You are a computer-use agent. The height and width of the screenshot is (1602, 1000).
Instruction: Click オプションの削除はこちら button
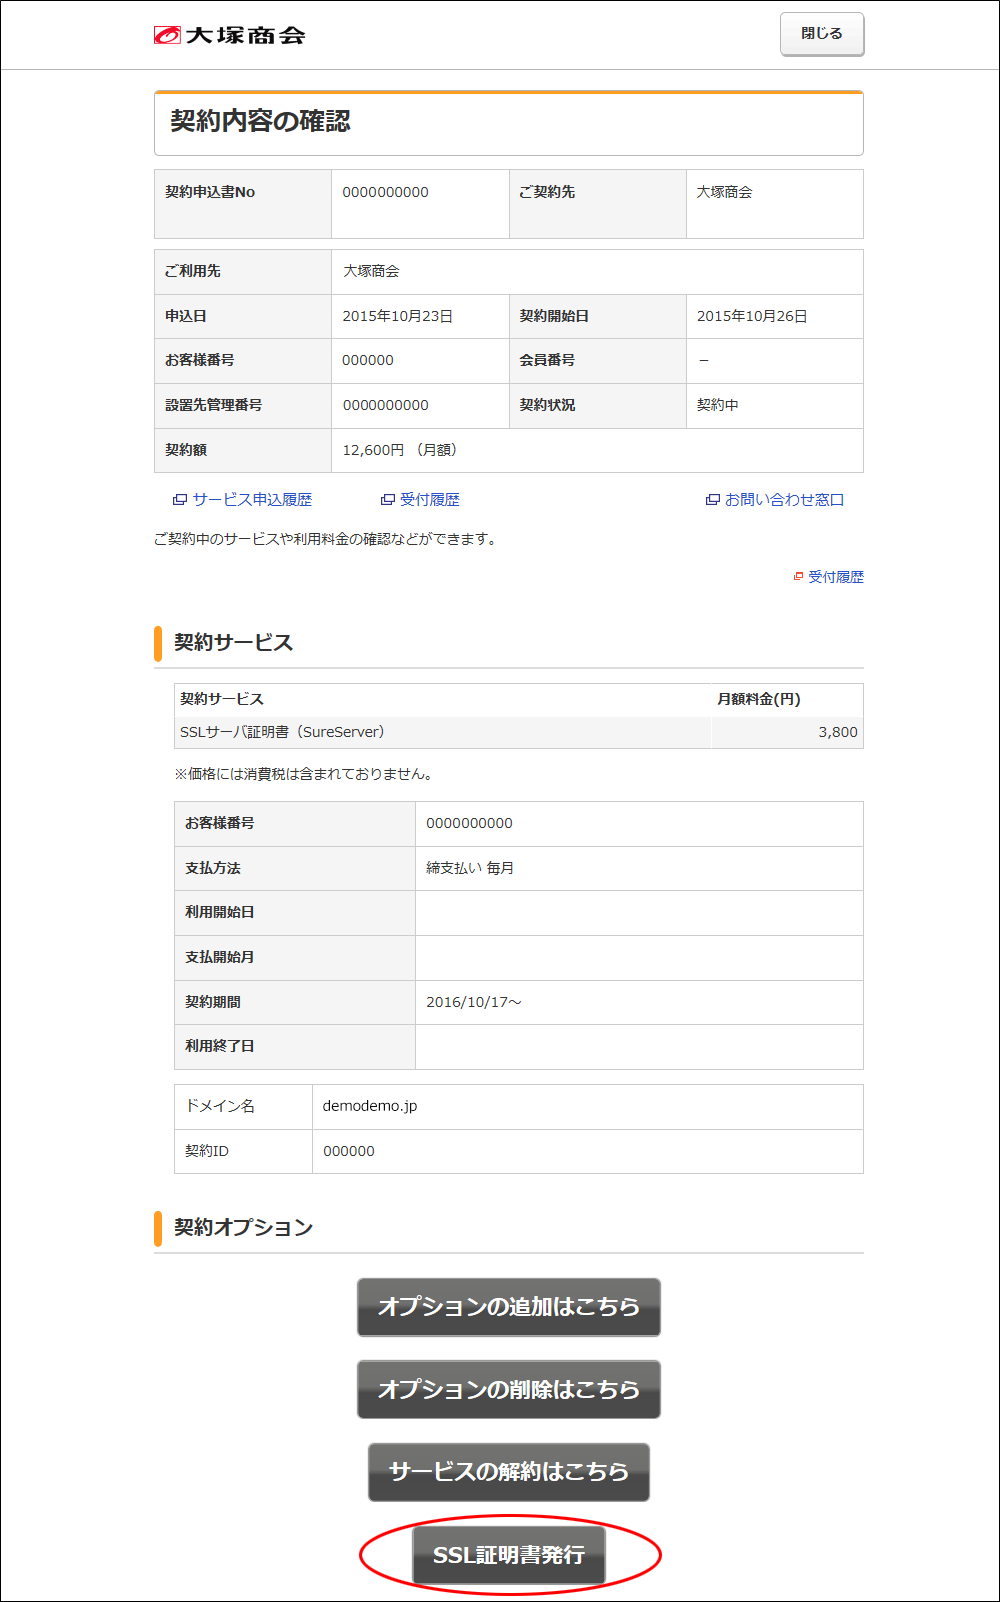509,1389
